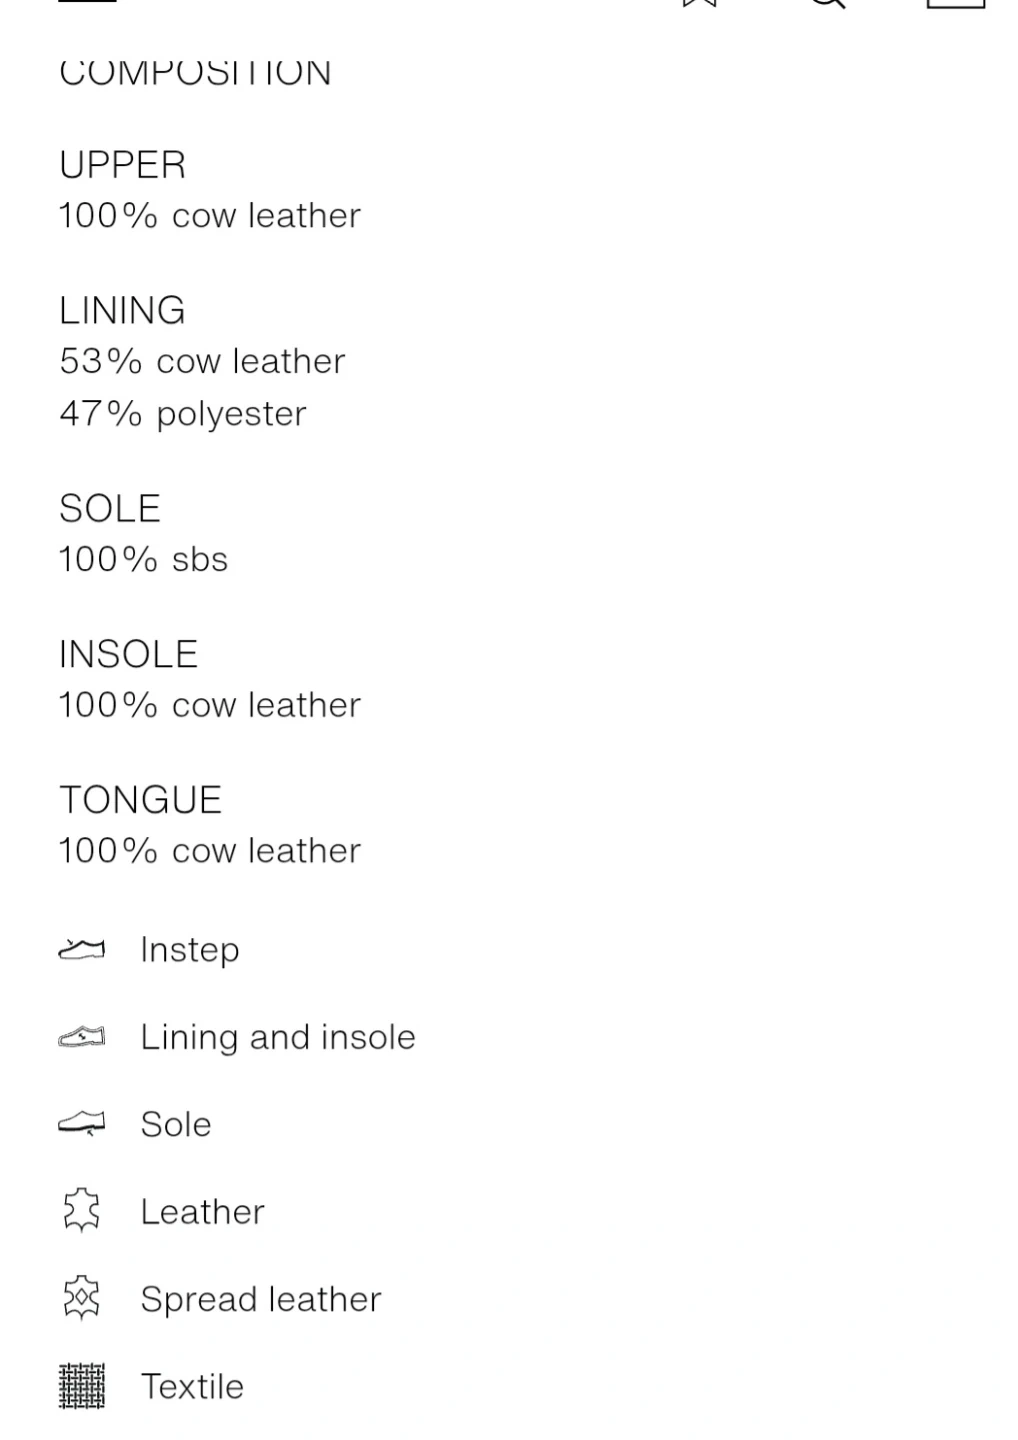Click the Leather hide symbol icon
The image size is (1018, 1440).
[x=81, y=1211]
